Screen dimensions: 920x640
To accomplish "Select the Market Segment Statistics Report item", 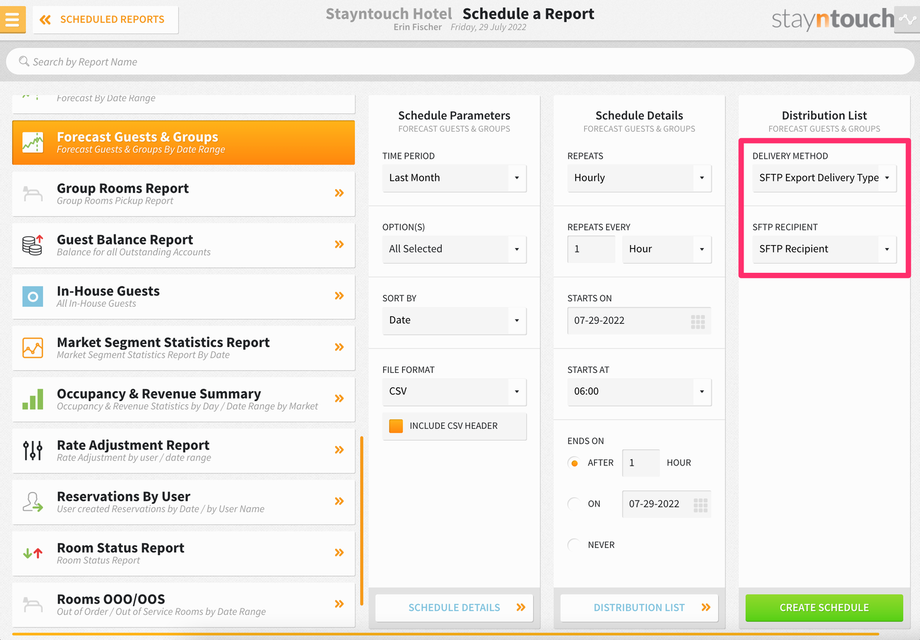I will (x=183, y=347).
